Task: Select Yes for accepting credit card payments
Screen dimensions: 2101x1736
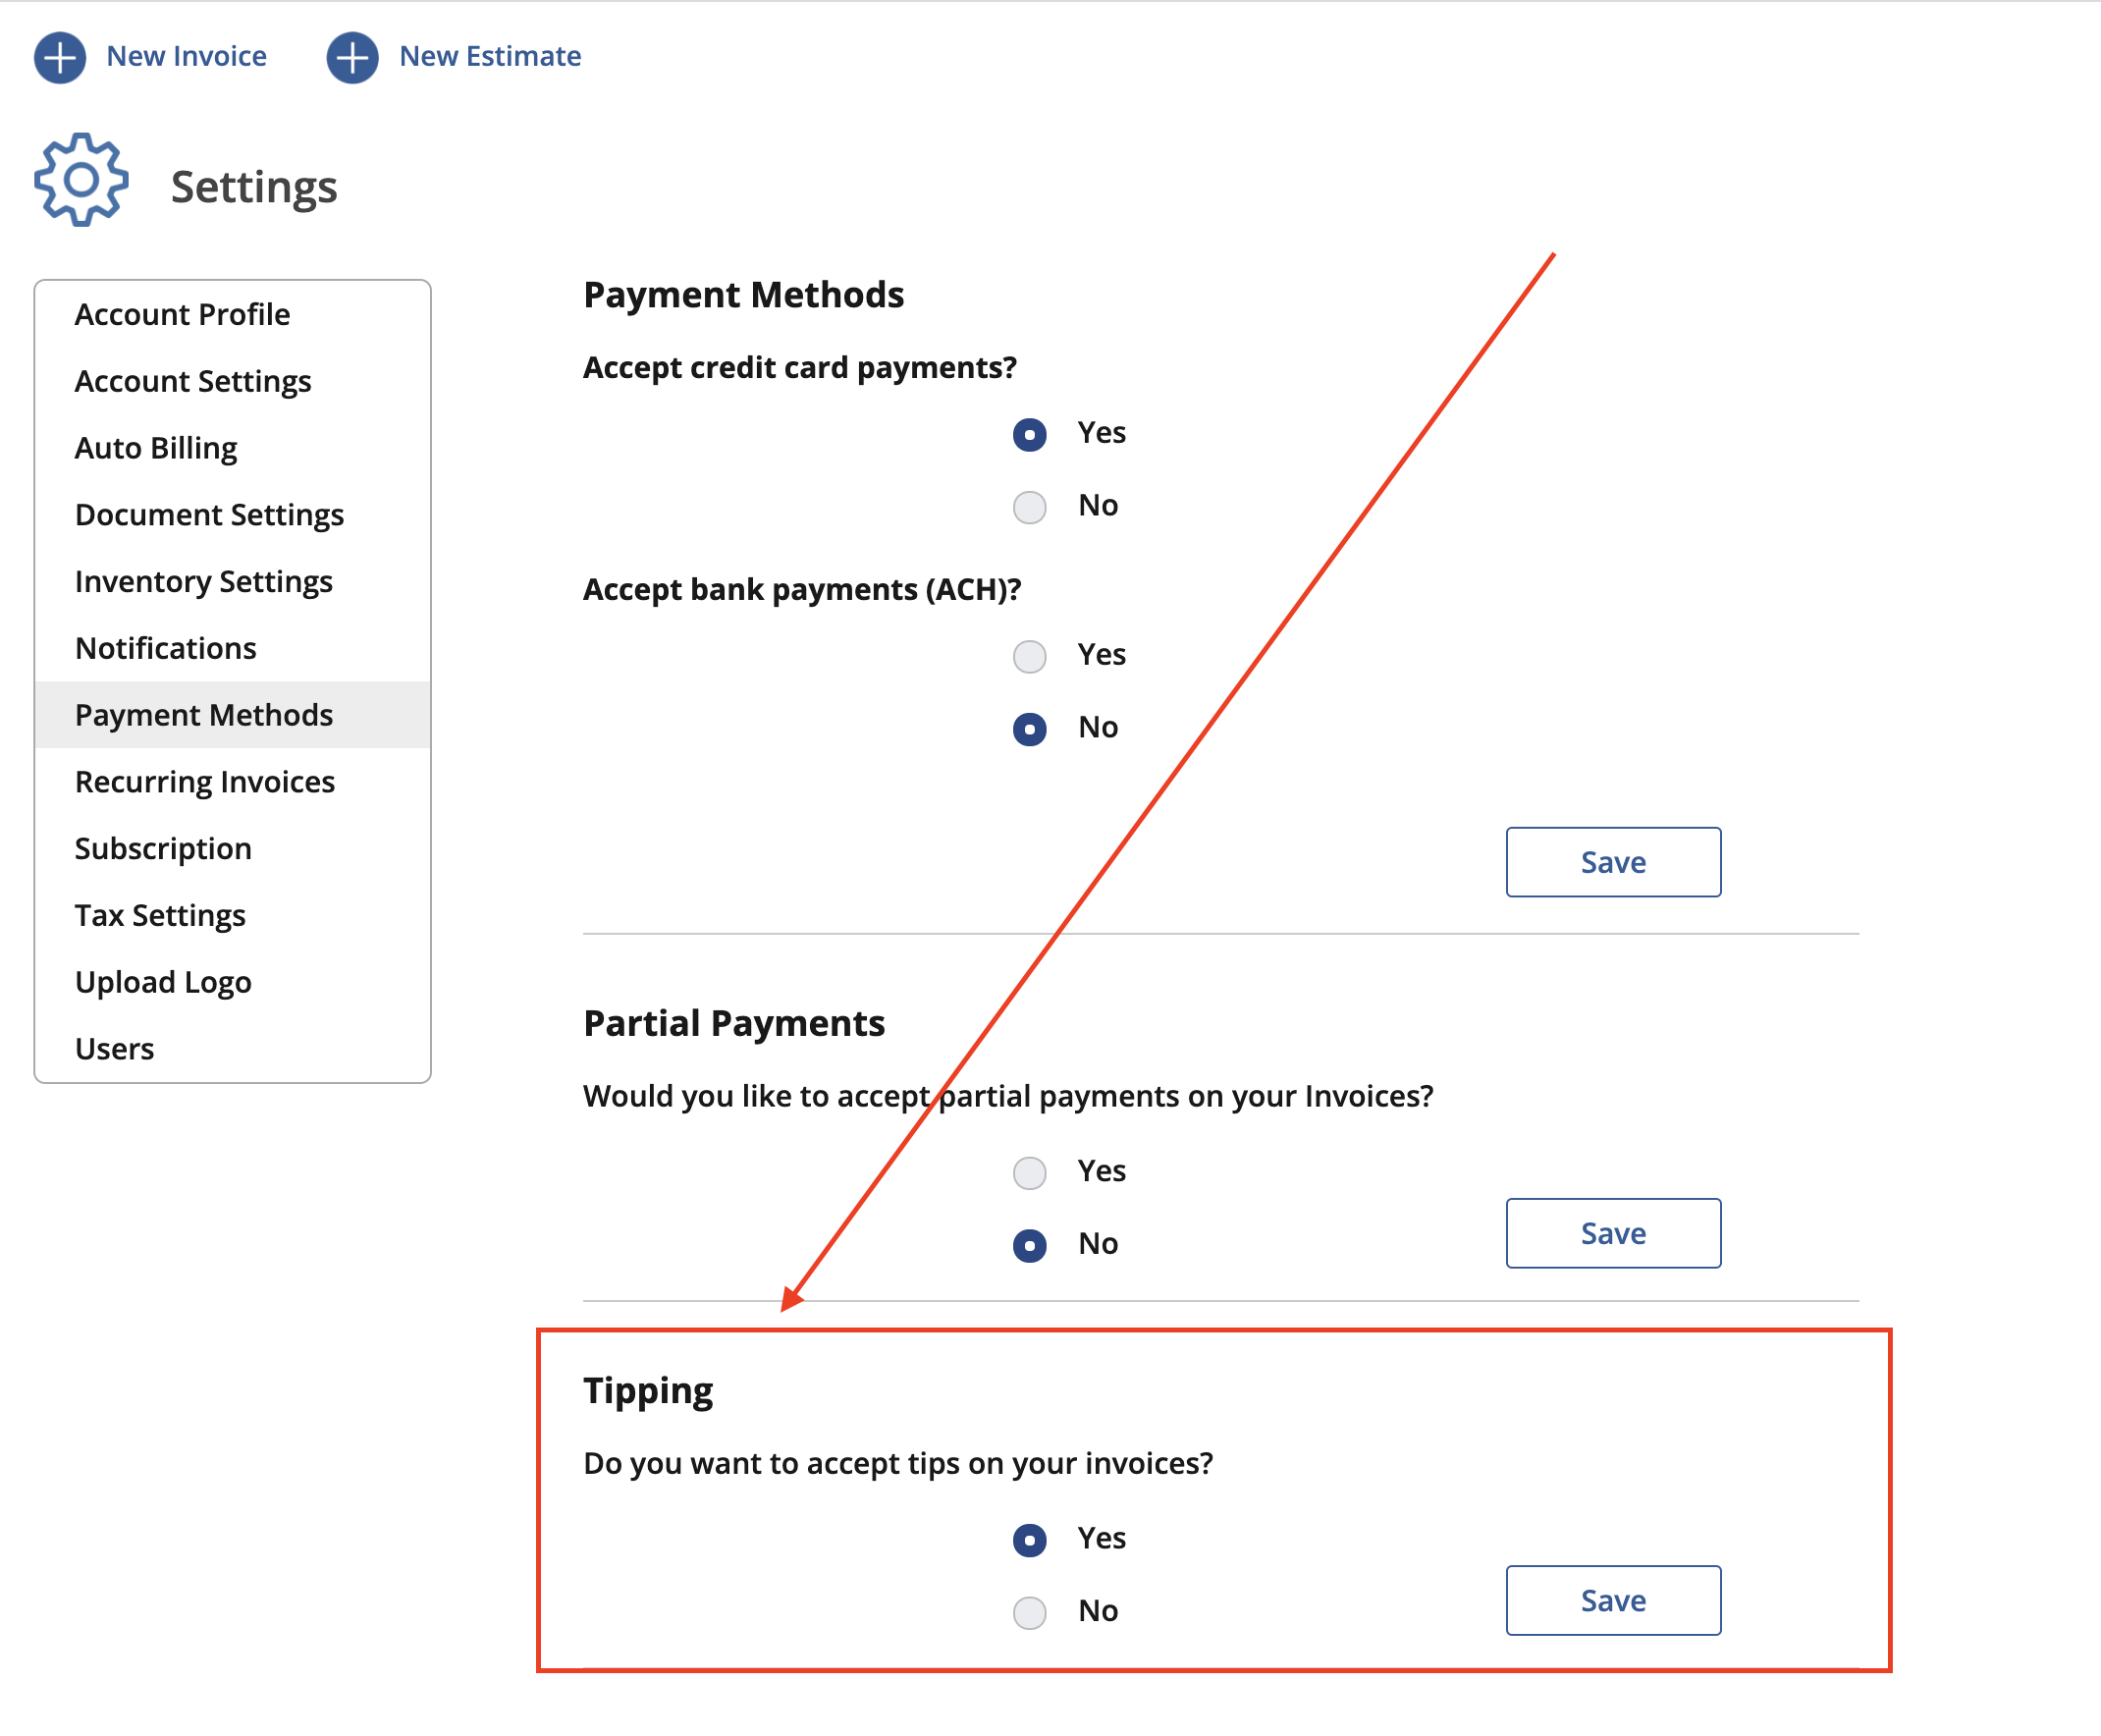Action: (x=1029, y=434)
